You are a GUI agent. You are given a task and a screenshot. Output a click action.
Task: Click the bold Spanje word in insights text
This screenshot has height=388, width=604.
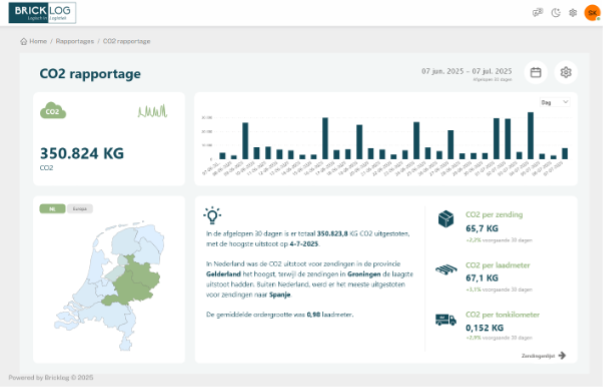coord(280,295)
